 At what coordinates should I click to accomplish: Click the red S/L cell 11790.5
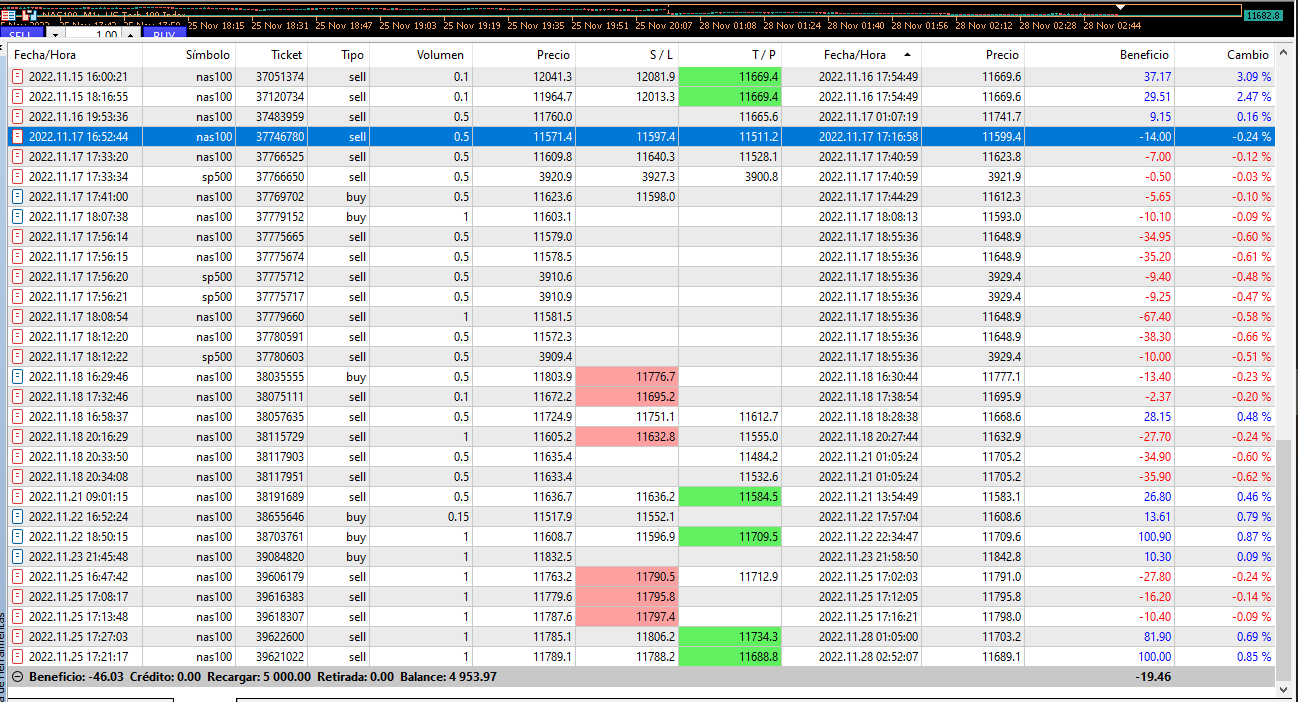click(x=627, y=576)
